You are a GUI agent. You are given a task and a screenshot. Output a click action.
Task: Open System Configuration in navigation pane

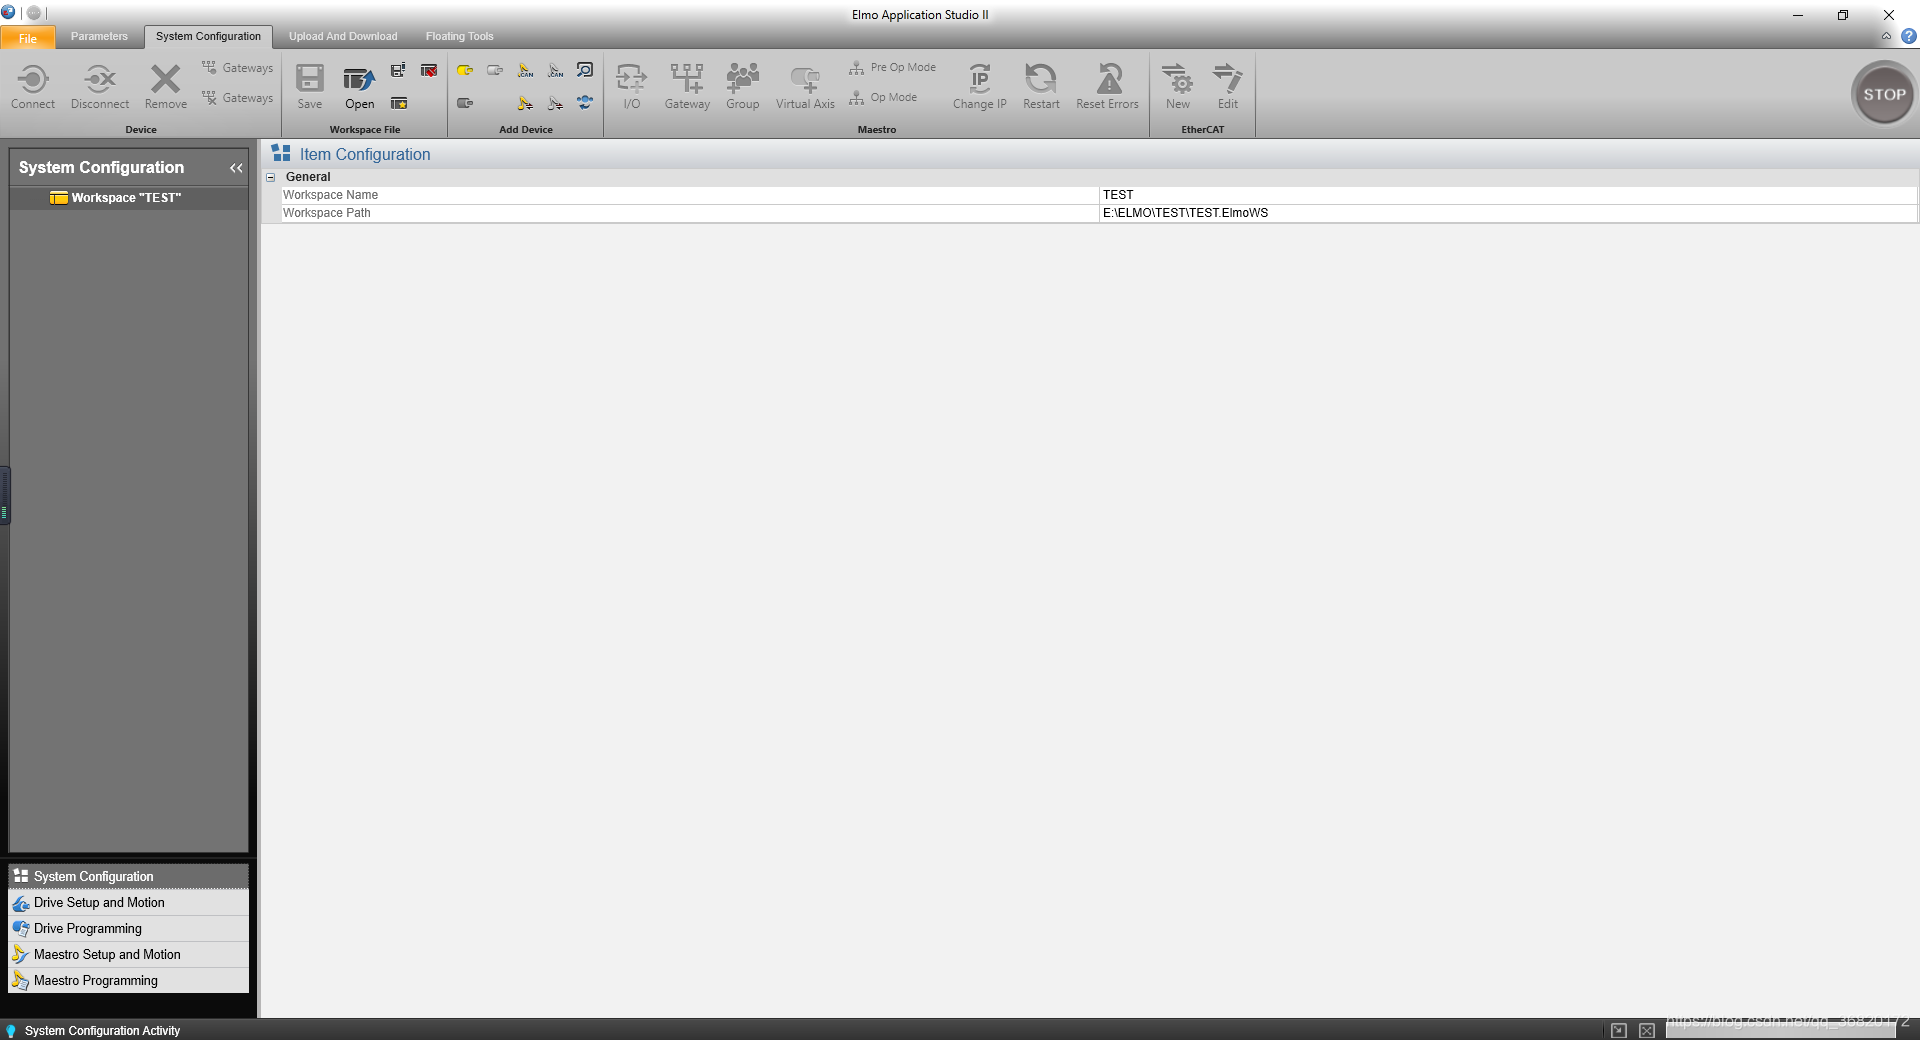coord(128,876)
